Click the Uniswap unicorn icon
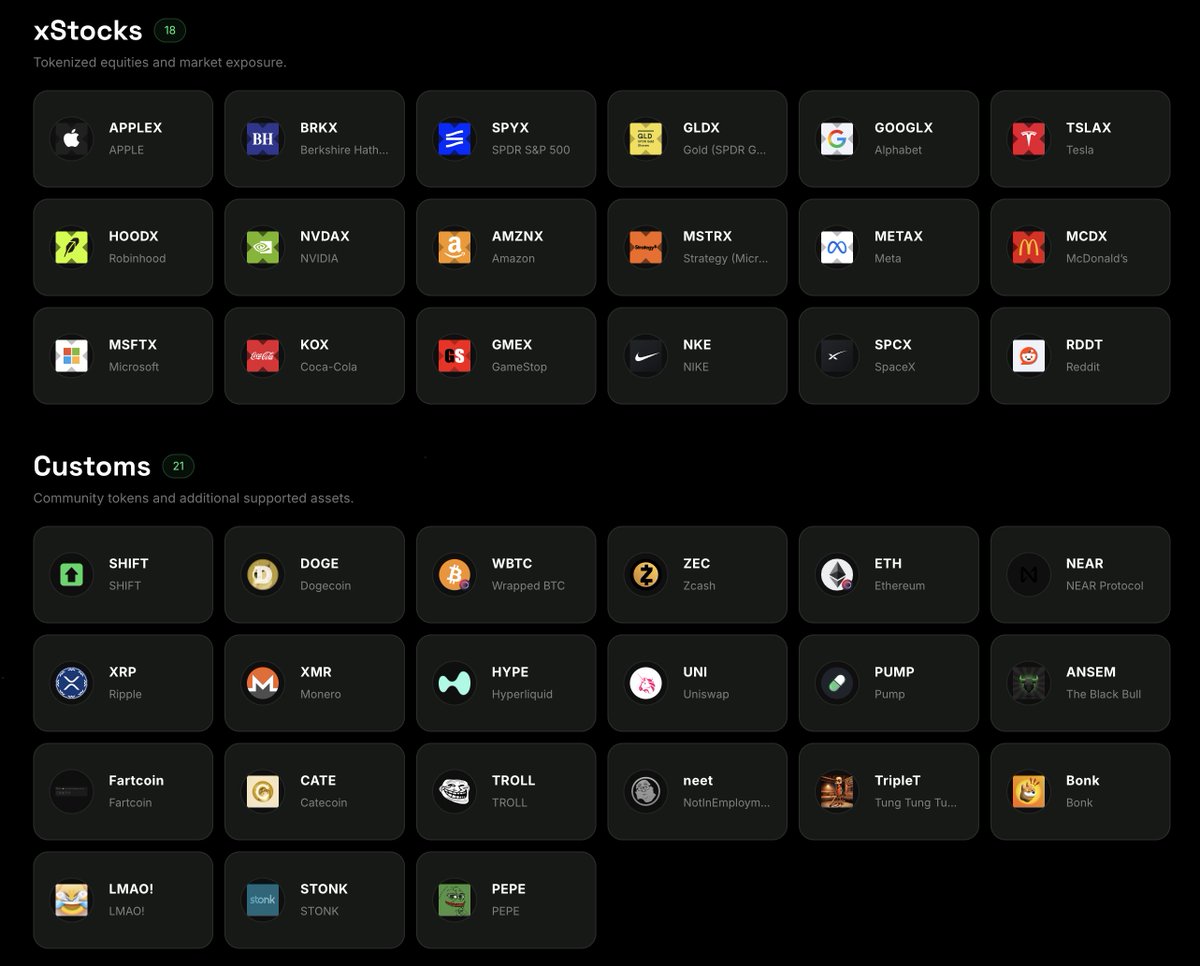Image resolution: width=1200 pixels, height=966 pixels. (x=645, y=683)
